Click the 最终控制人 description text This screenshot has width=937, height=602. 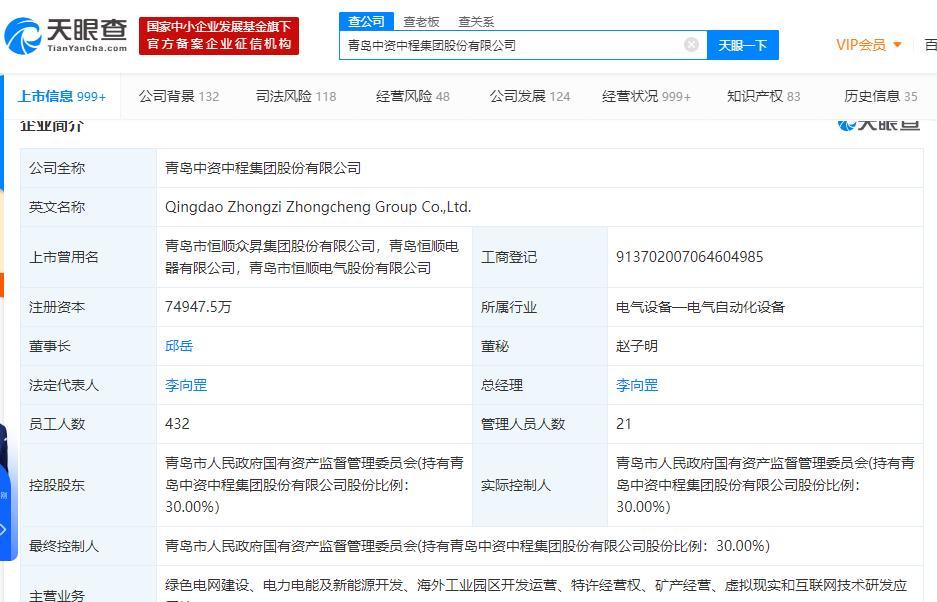pos(467,546)
